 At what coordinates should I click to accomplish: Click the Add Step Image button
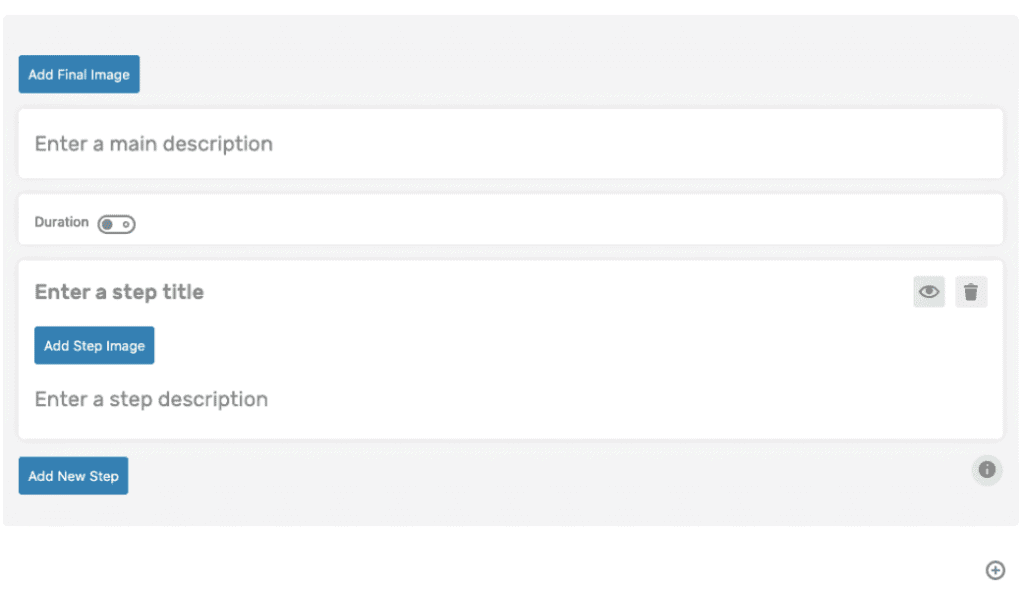94,345
